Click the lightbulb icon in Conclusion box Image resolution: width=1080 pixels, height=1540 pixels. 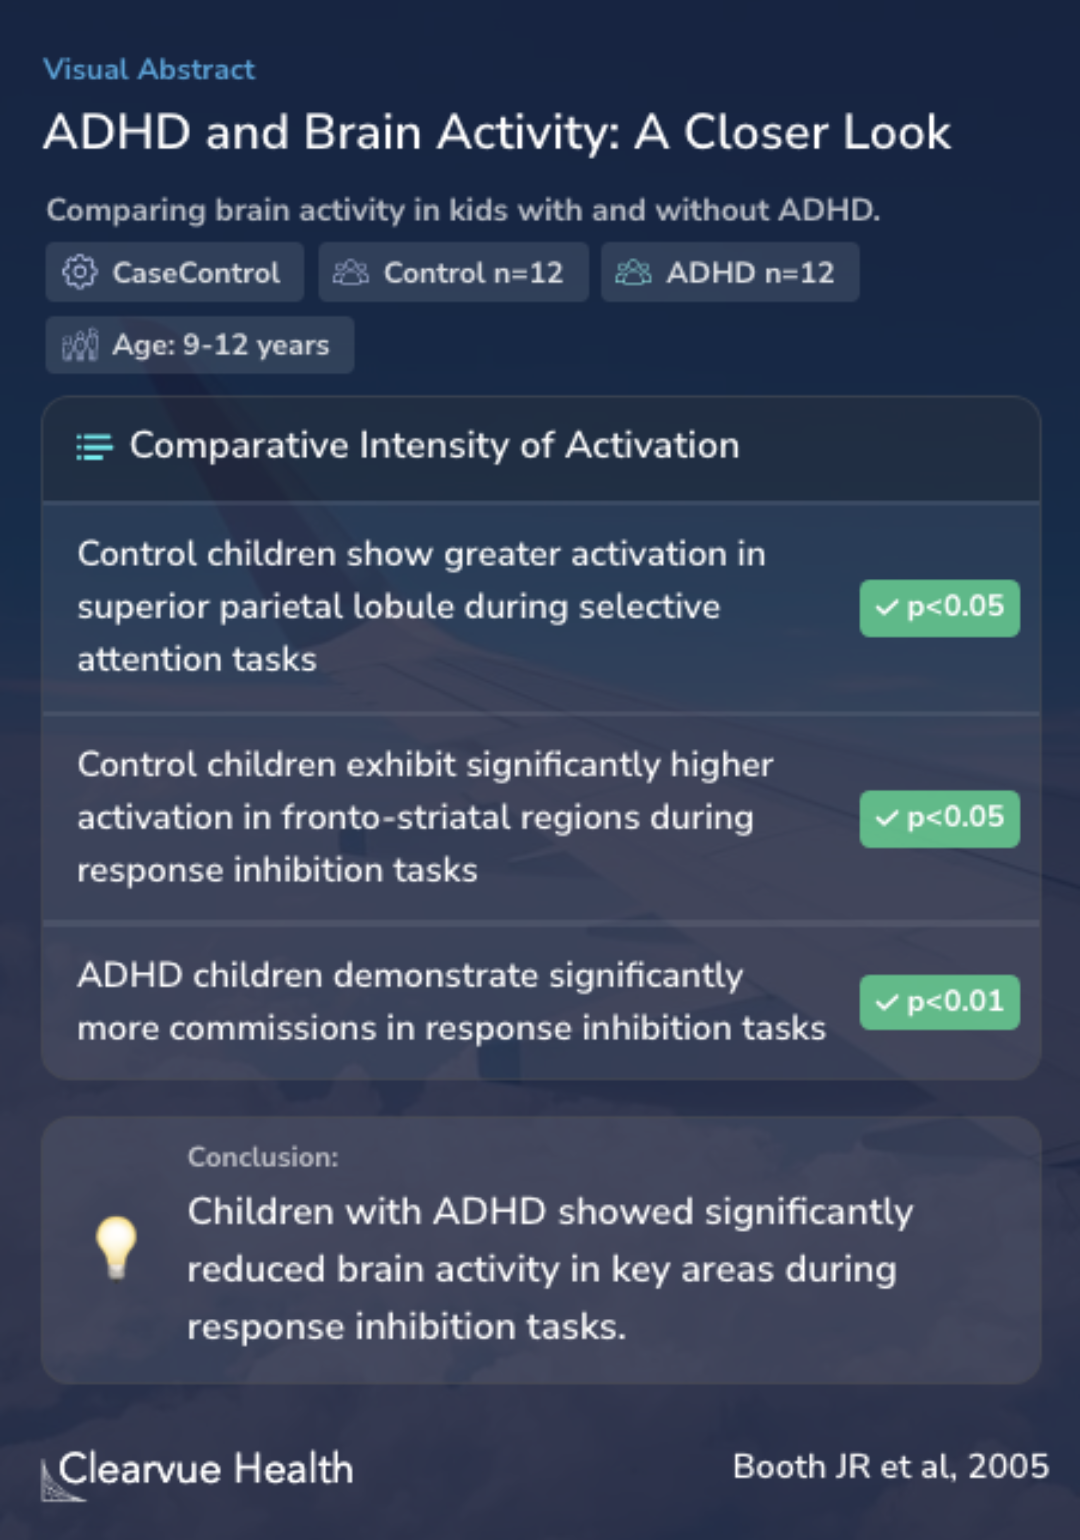coord(116,1247)
